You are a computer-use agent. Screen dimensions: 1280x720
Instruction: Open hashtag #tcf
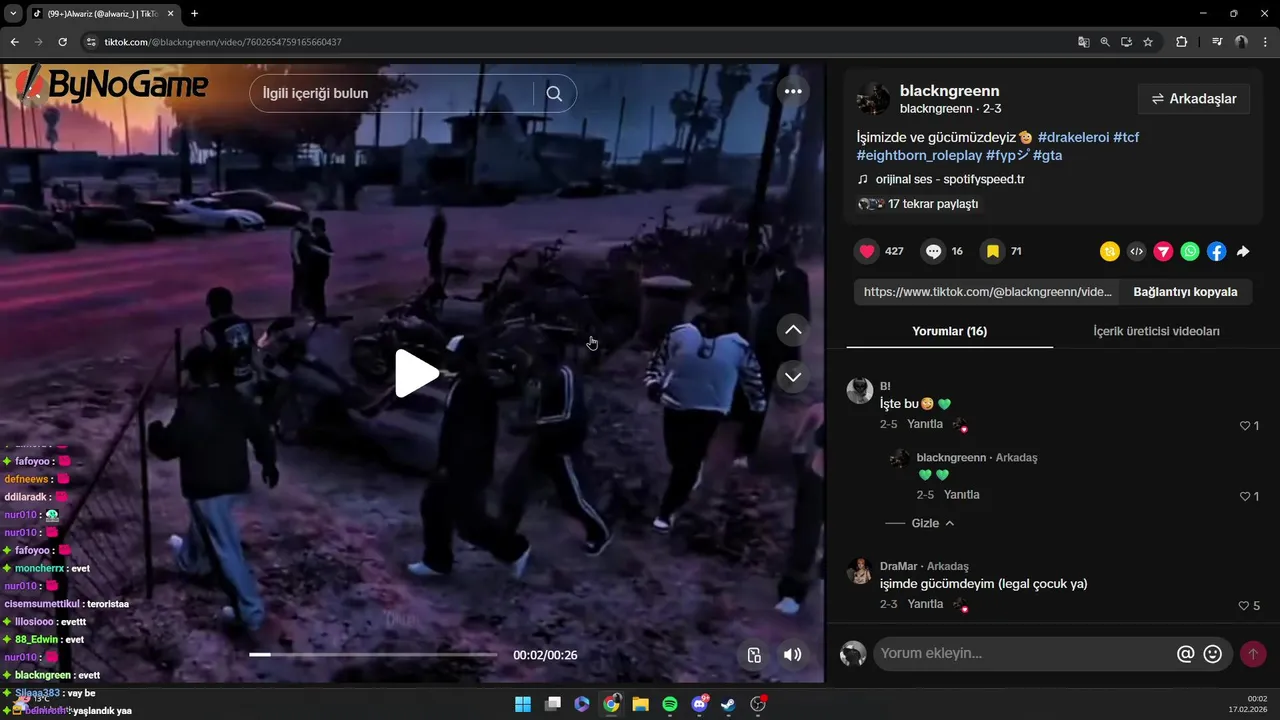click(1126, 137)
